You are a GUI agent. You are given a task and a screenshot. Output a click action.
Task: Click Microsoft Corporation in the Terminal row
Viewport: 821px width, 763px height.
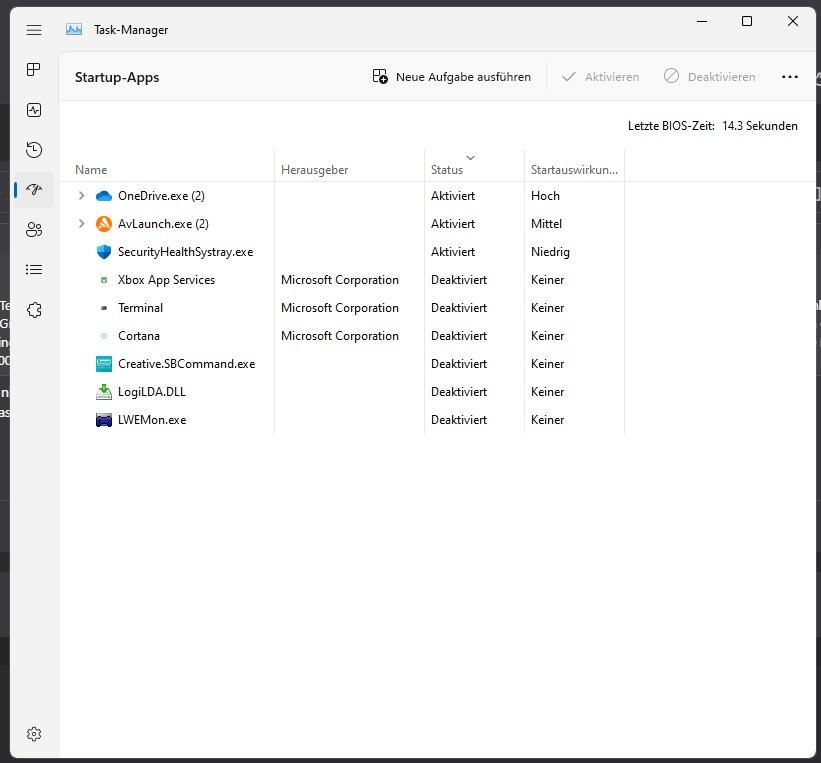(x=340, y=308)
